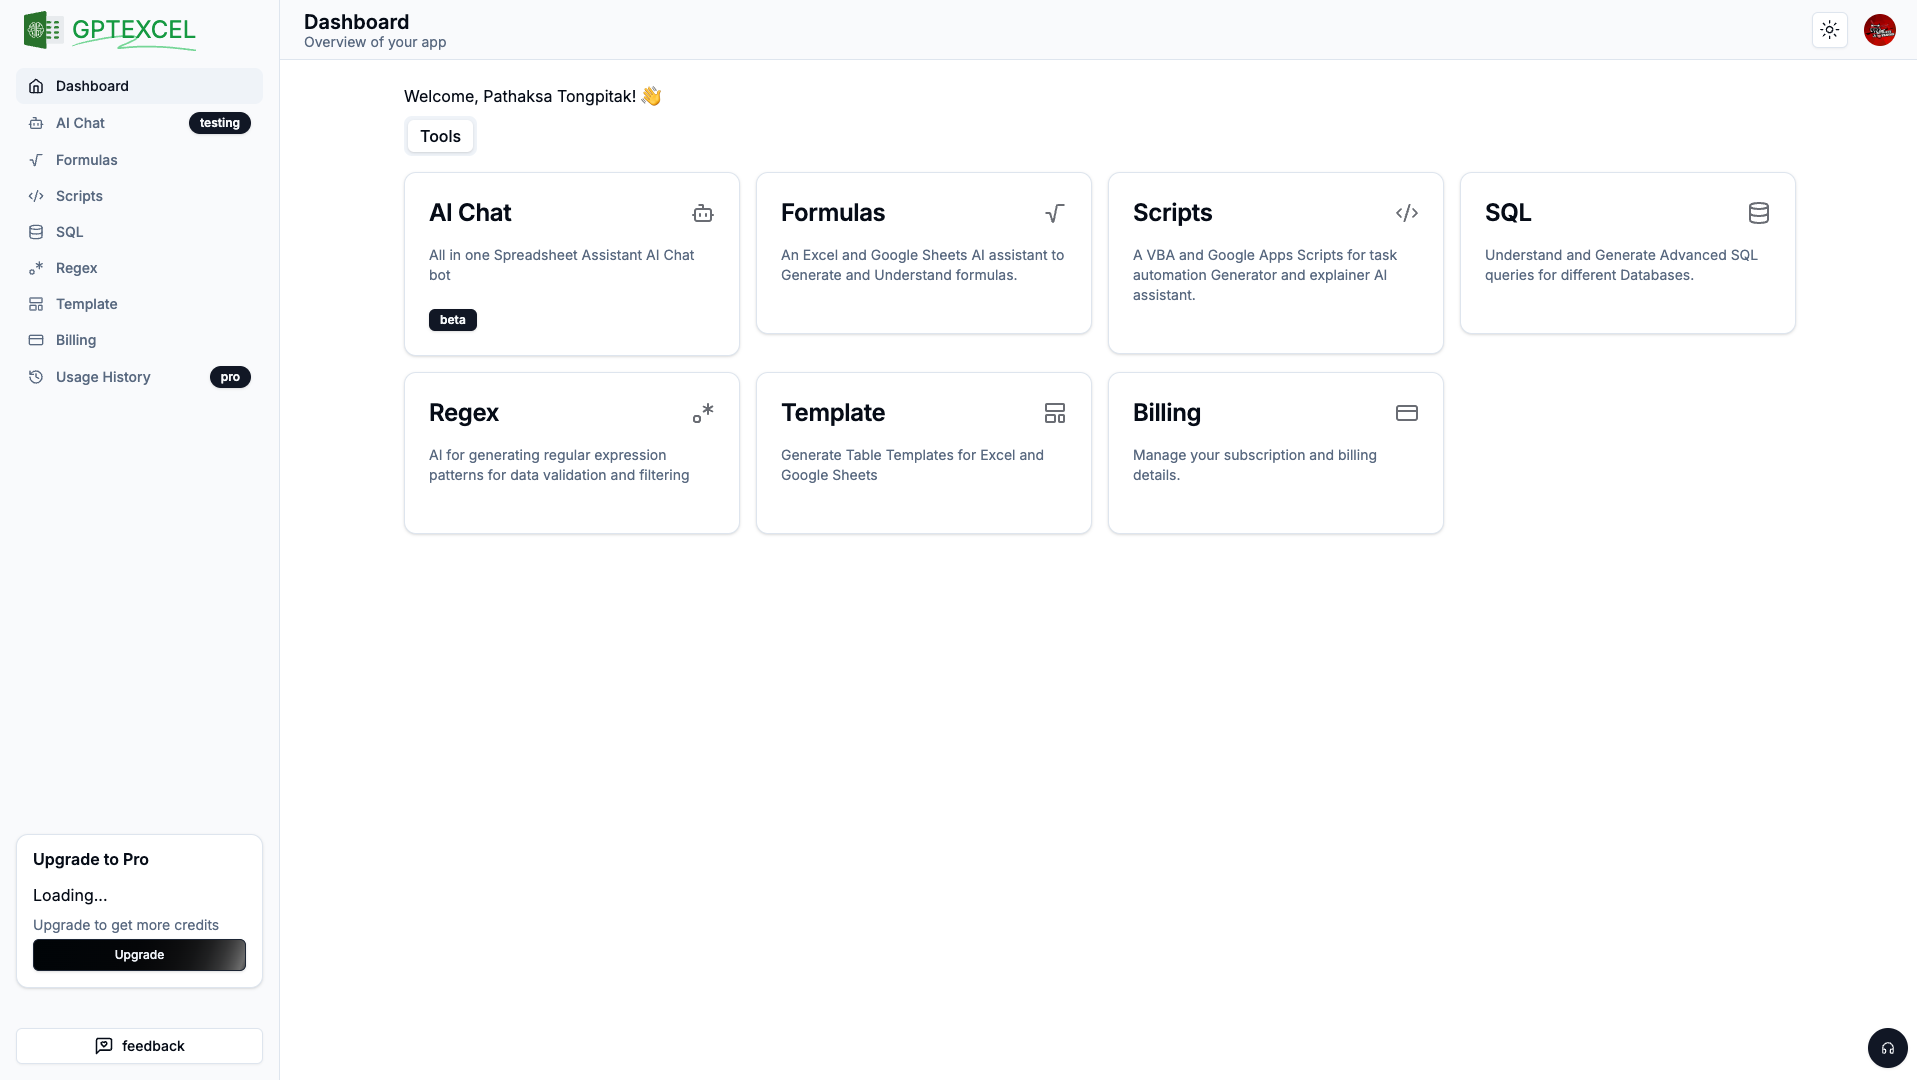1917x1080 pixels.
Task: Click the regex icon on Regex card
Action: point(703,413)
